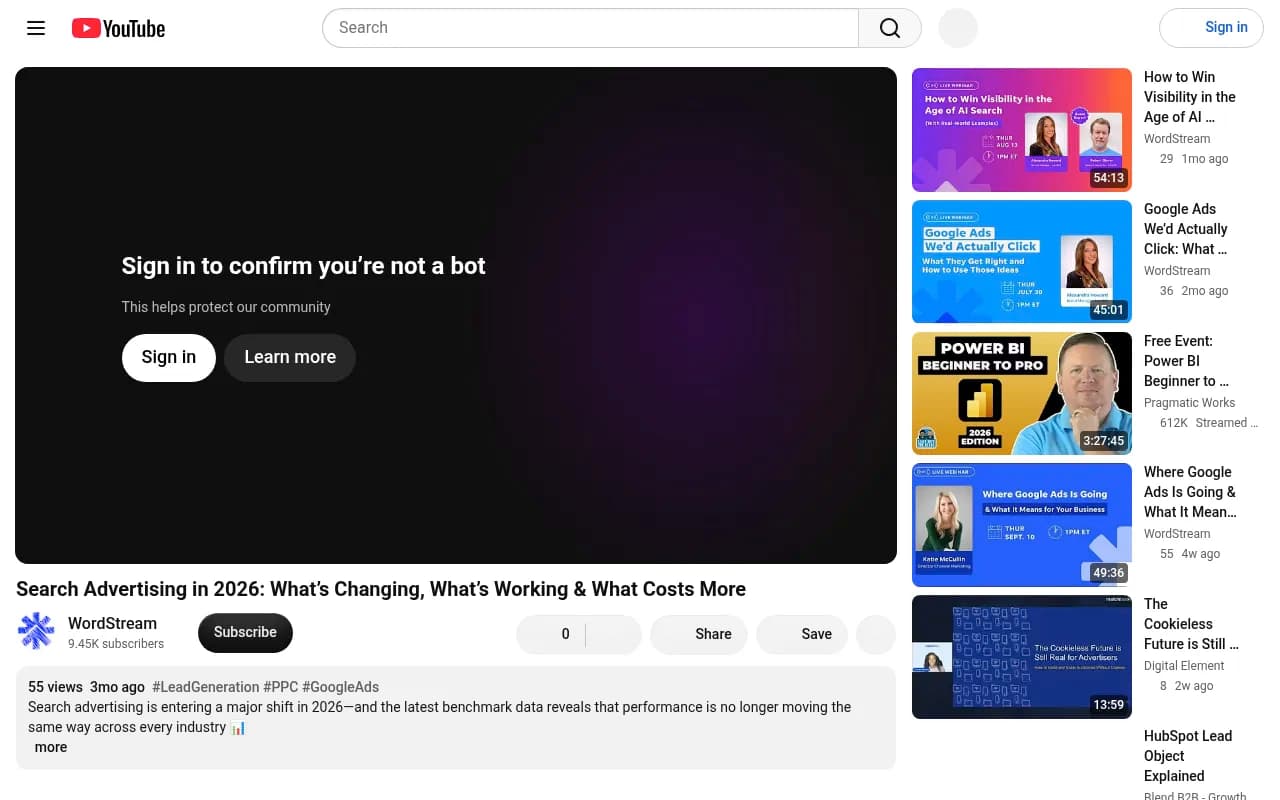Open the #GoogleAds hashtag

click(x=340, y=687)
